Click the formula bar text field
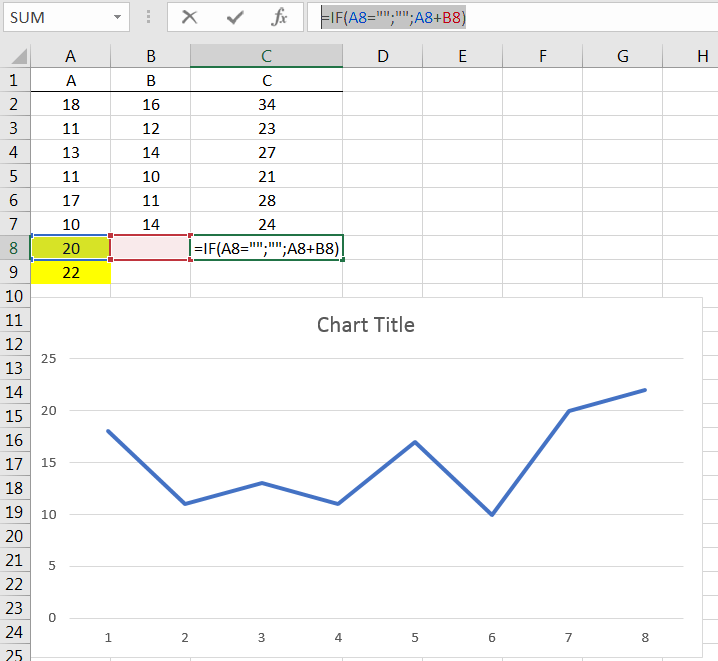 512,17
